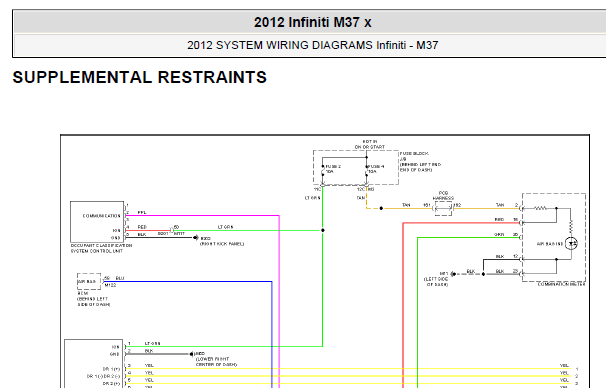Click the "(BEHIND LEFT SIDE OF DASH)" BCM label
Viewport: 606px width, 388px height.
(93, 301)
